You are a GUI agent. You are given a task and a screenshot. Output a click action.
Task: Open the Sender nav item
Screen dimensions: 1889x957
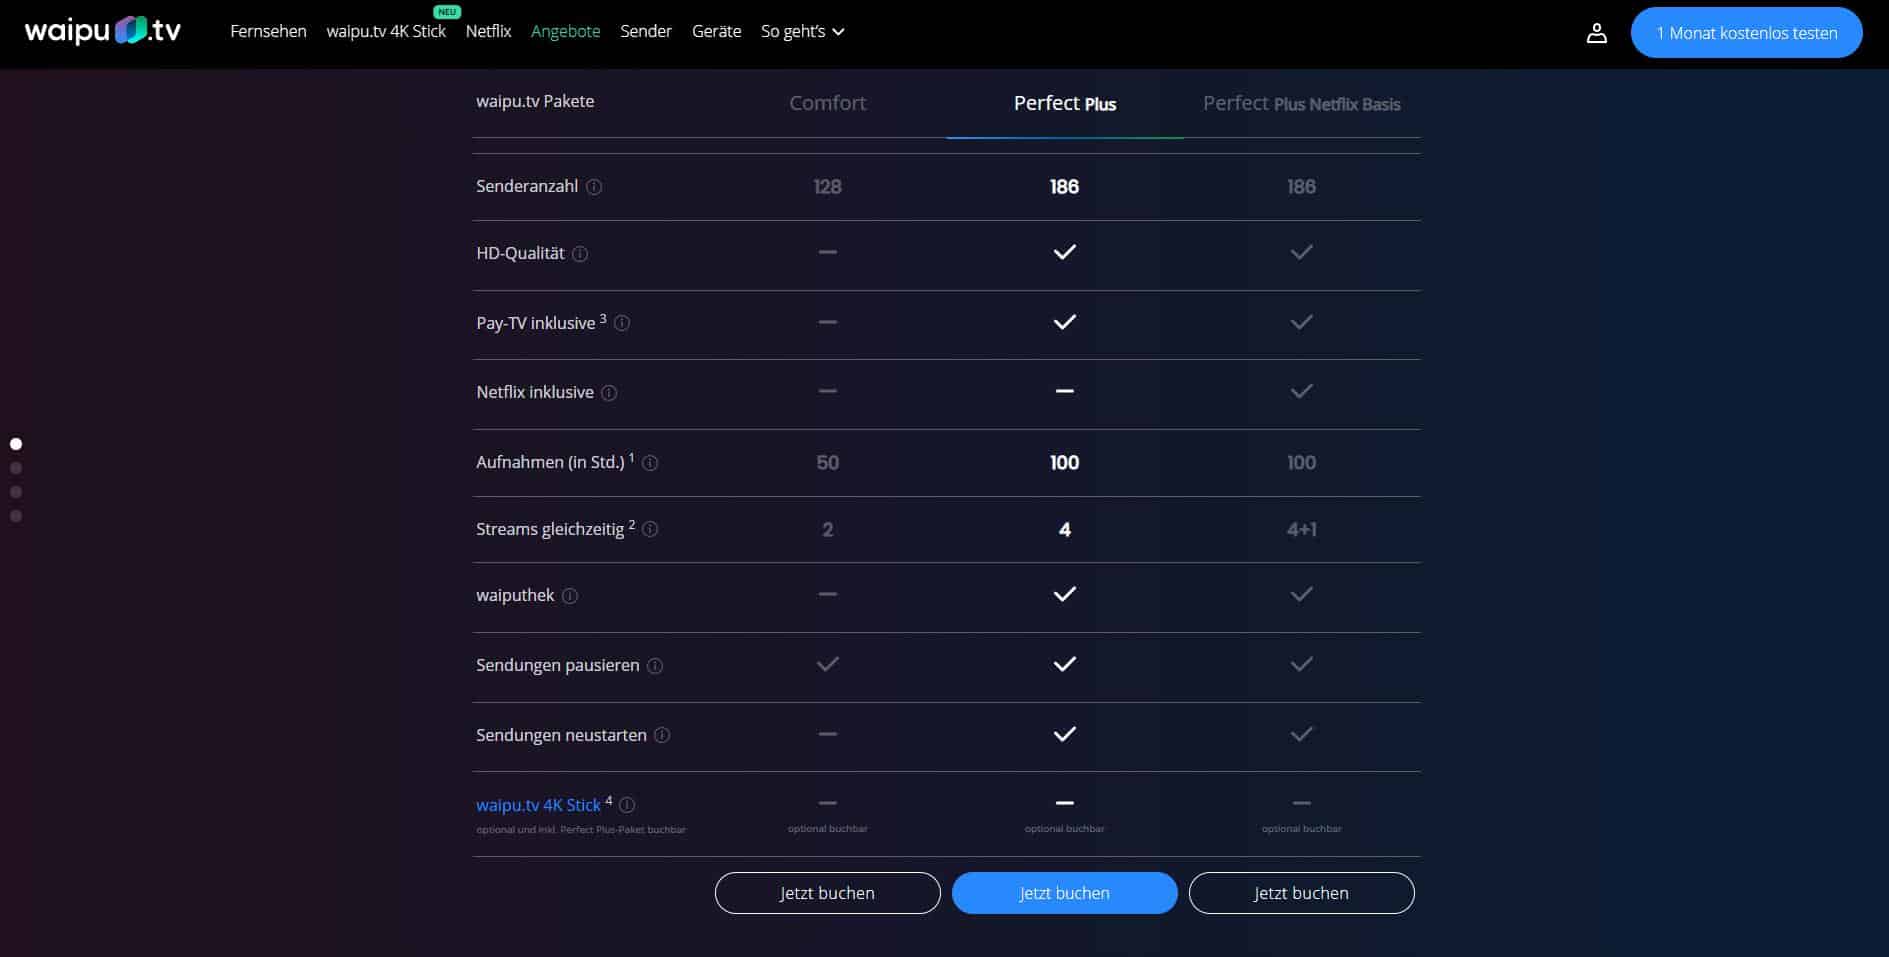click(x=646, y=31)
